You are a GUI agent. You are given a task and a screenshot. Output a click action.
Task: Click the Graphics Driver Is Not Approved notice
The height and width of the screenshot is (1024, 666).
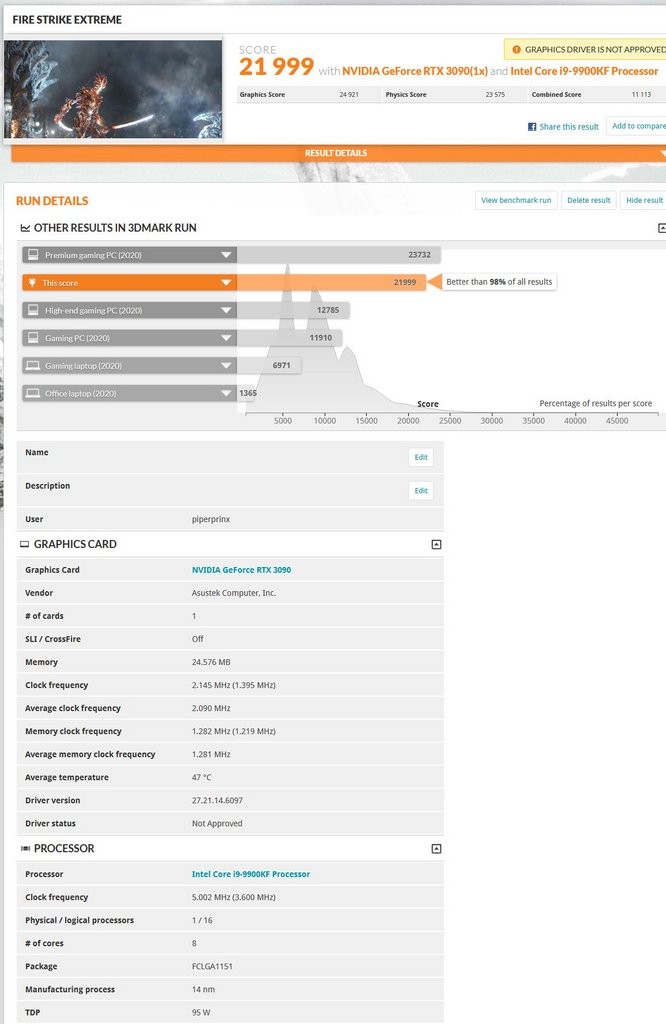coord(585,50)
